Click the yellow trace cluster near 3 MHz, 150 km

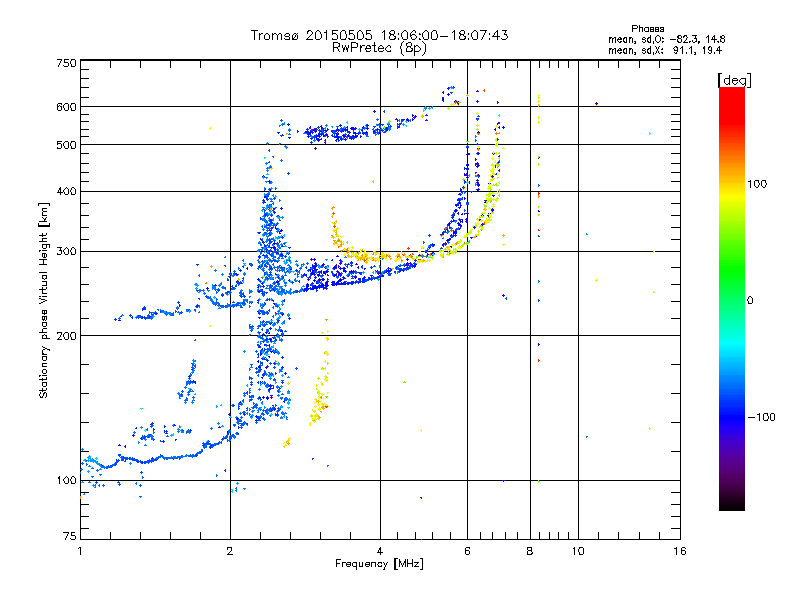coord(320,393)
